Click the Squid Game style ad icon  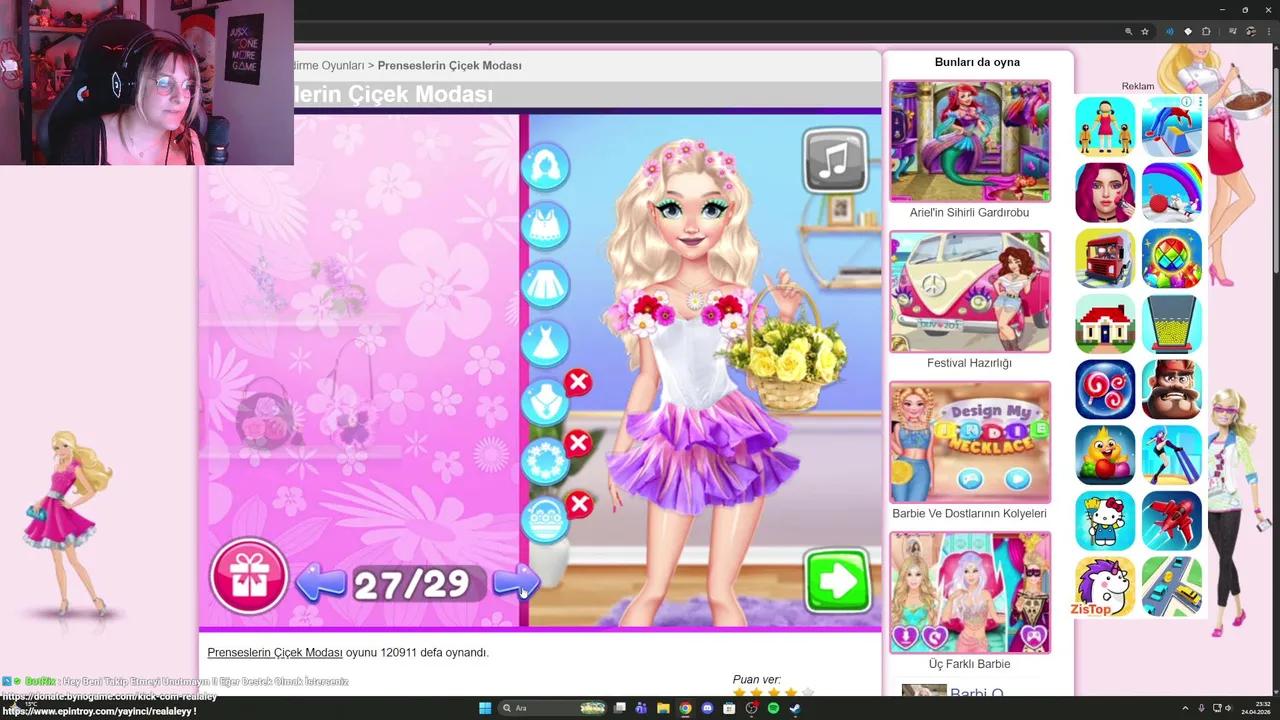(x=1105, y=127)
